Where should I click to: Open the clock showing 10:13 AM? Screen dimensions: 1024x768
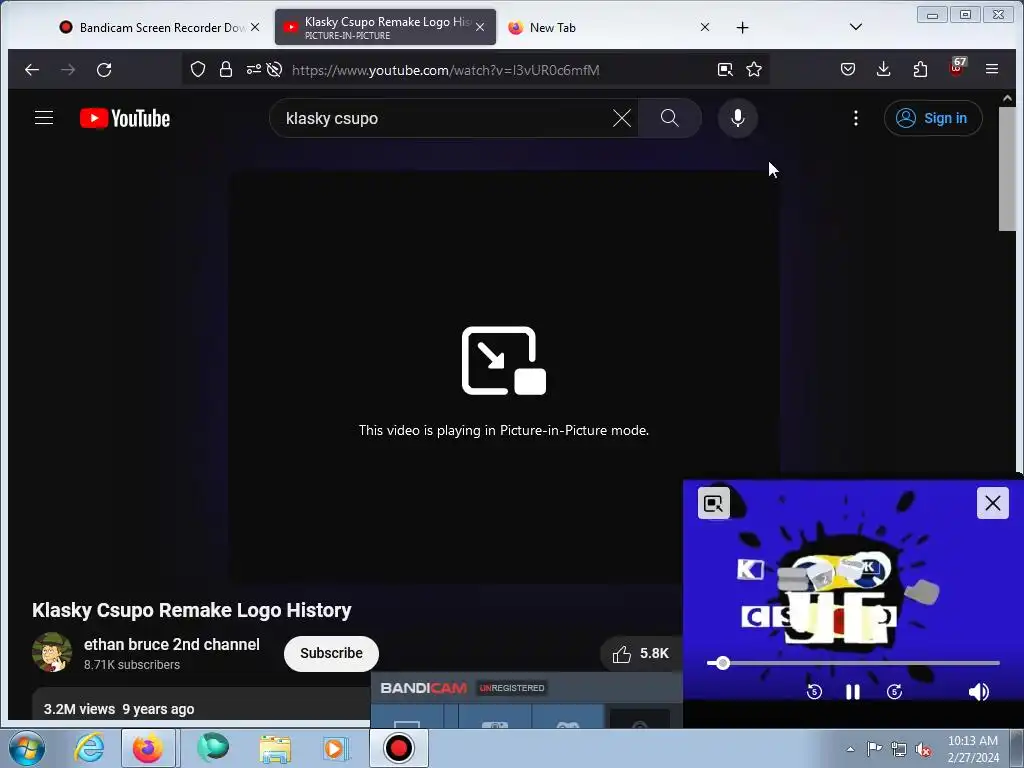[973, 749]
